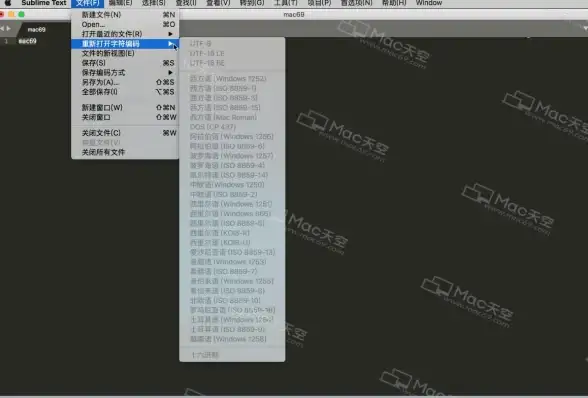
Task: Select the ISO 8859-7 encoding
Action: [232, 272]
